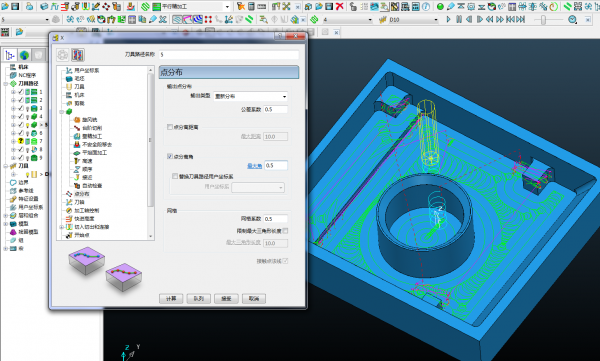Uncheck the 点分离角 checkbox

point(170,156)
